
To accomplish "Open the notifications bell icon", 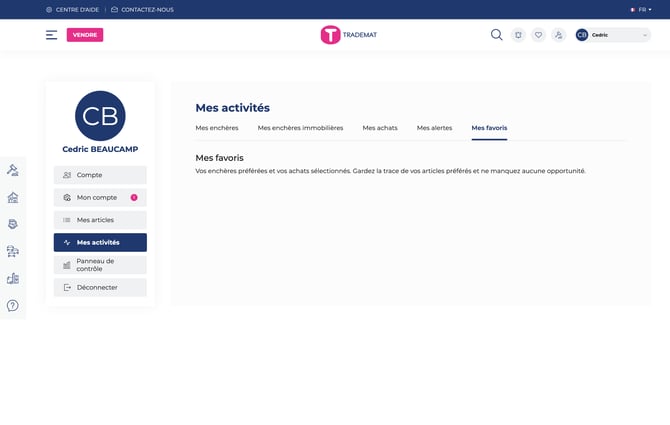I will coord(518,35).
